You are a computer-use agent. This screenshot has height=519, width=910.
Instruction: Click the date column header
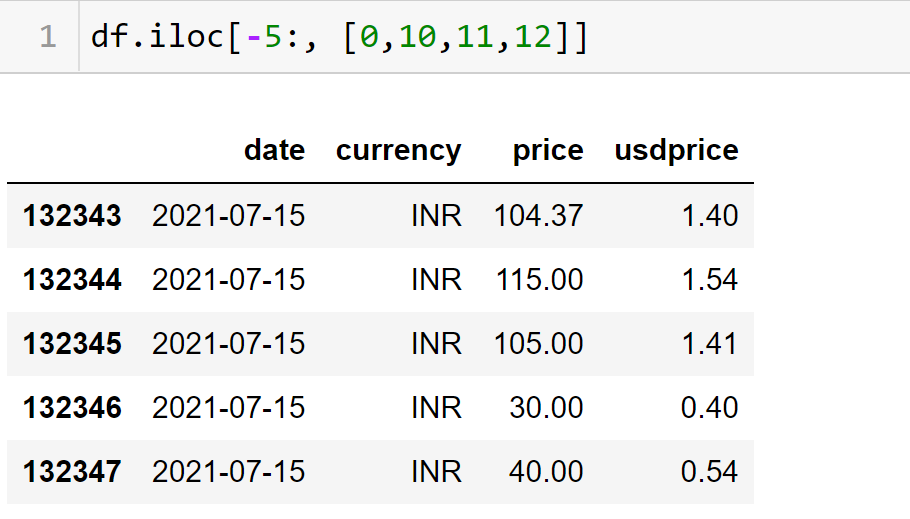pos(274,150)
